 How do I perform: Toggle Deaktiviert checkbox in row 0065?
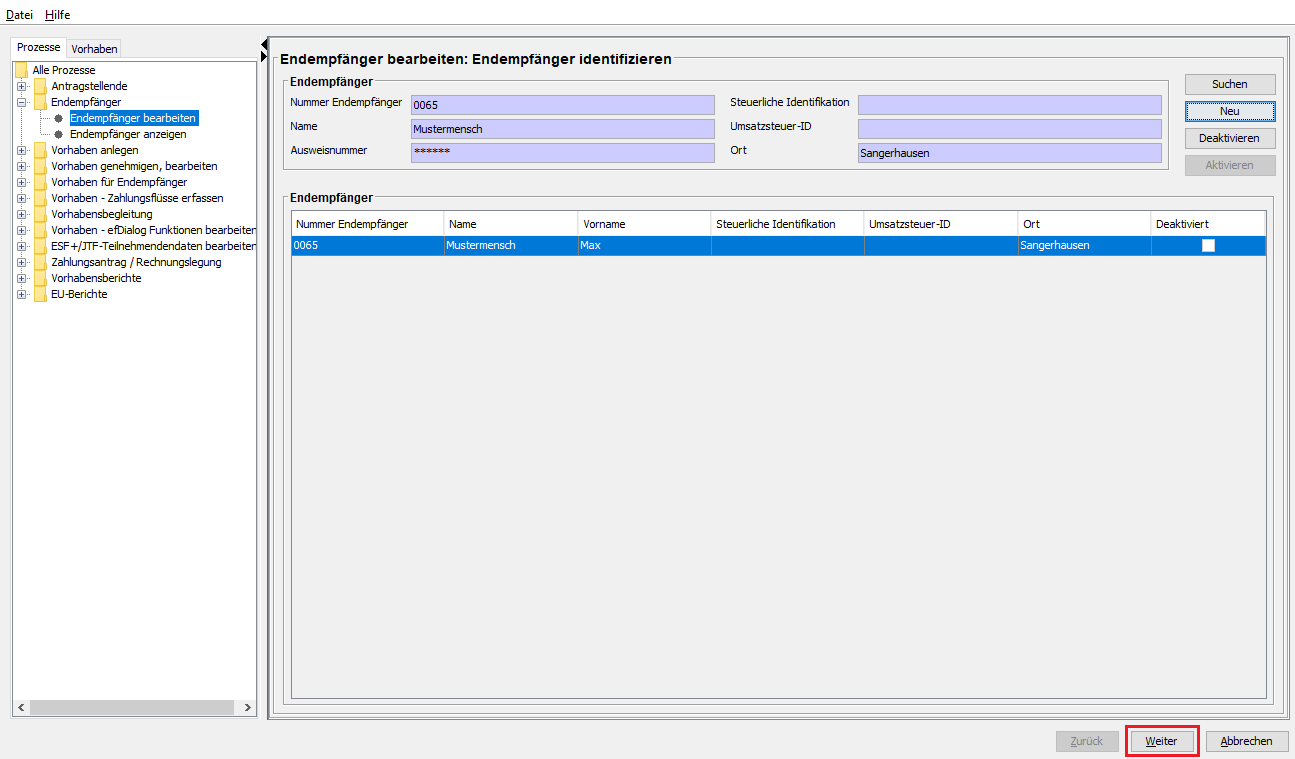[1208, 245]
